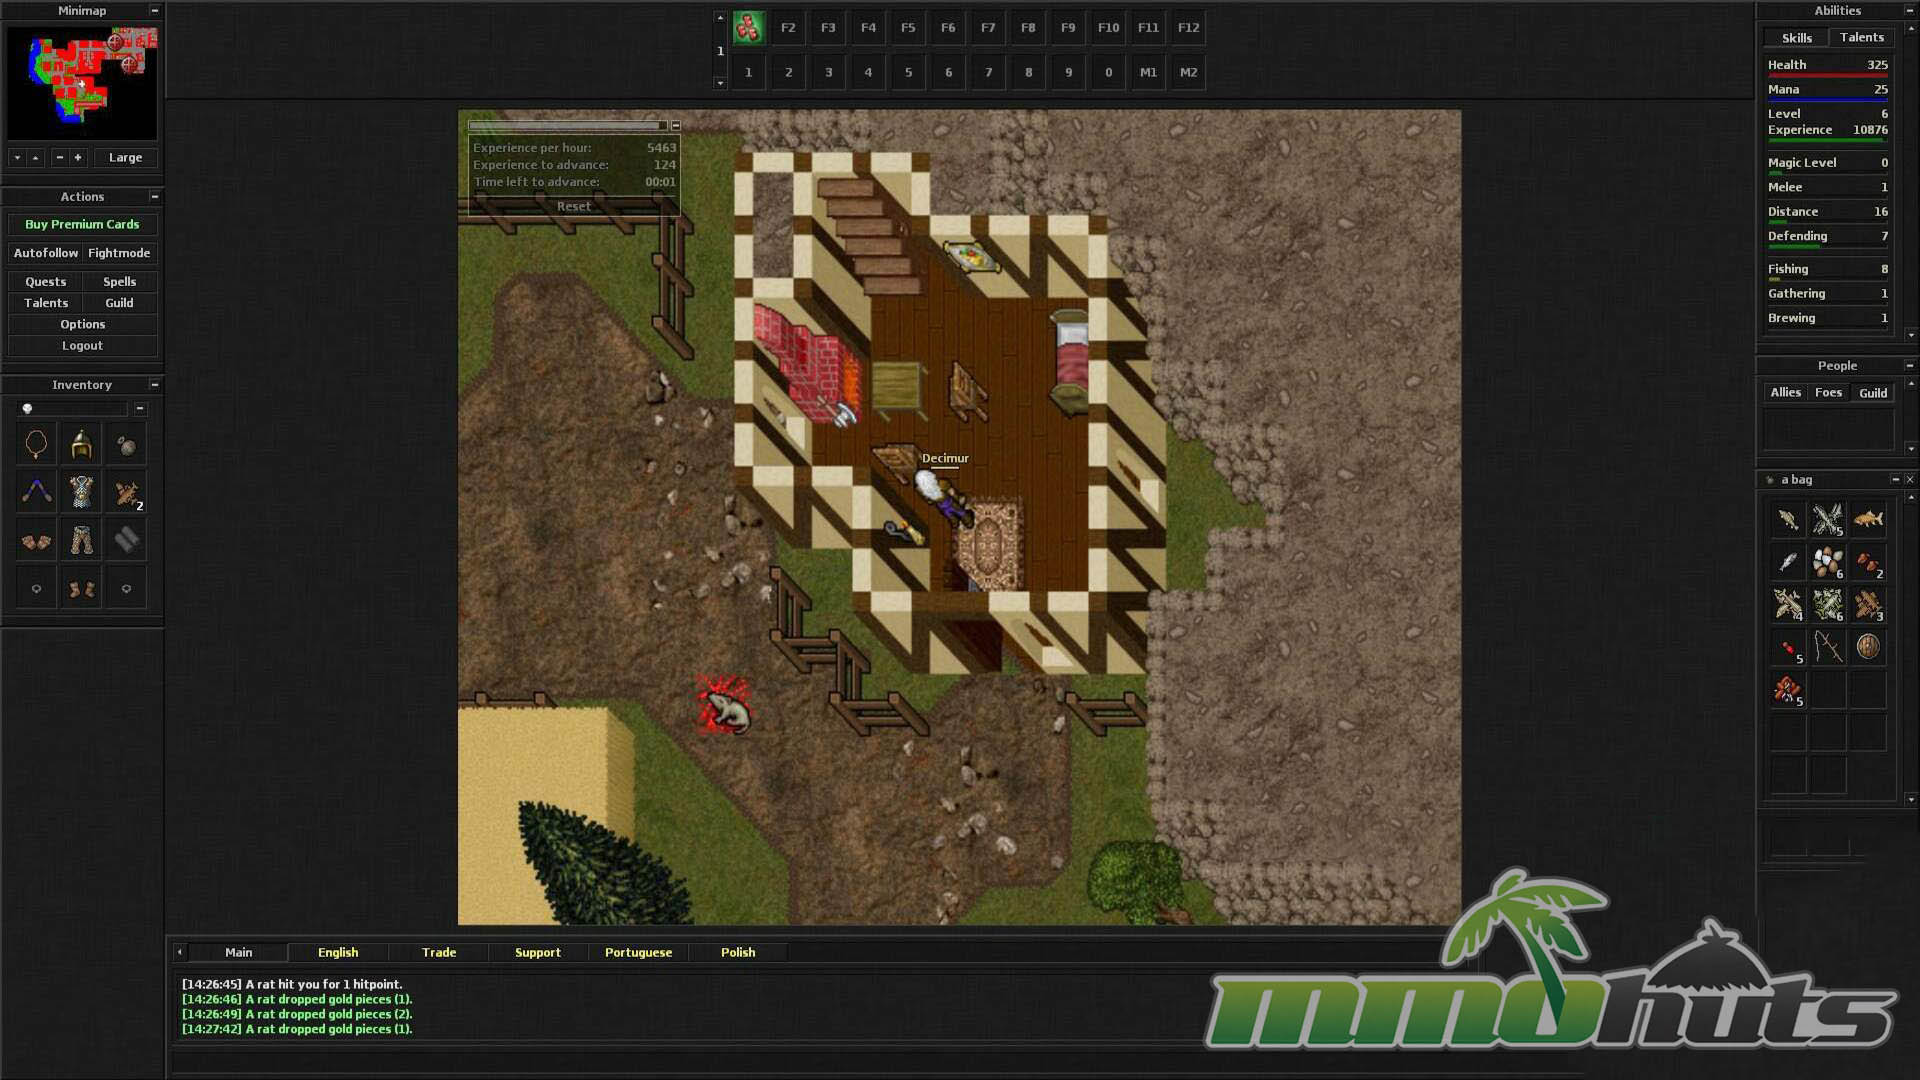The image size is (1920, 1080).
Task: Minimize the People panel
Action: [1909, 366]
